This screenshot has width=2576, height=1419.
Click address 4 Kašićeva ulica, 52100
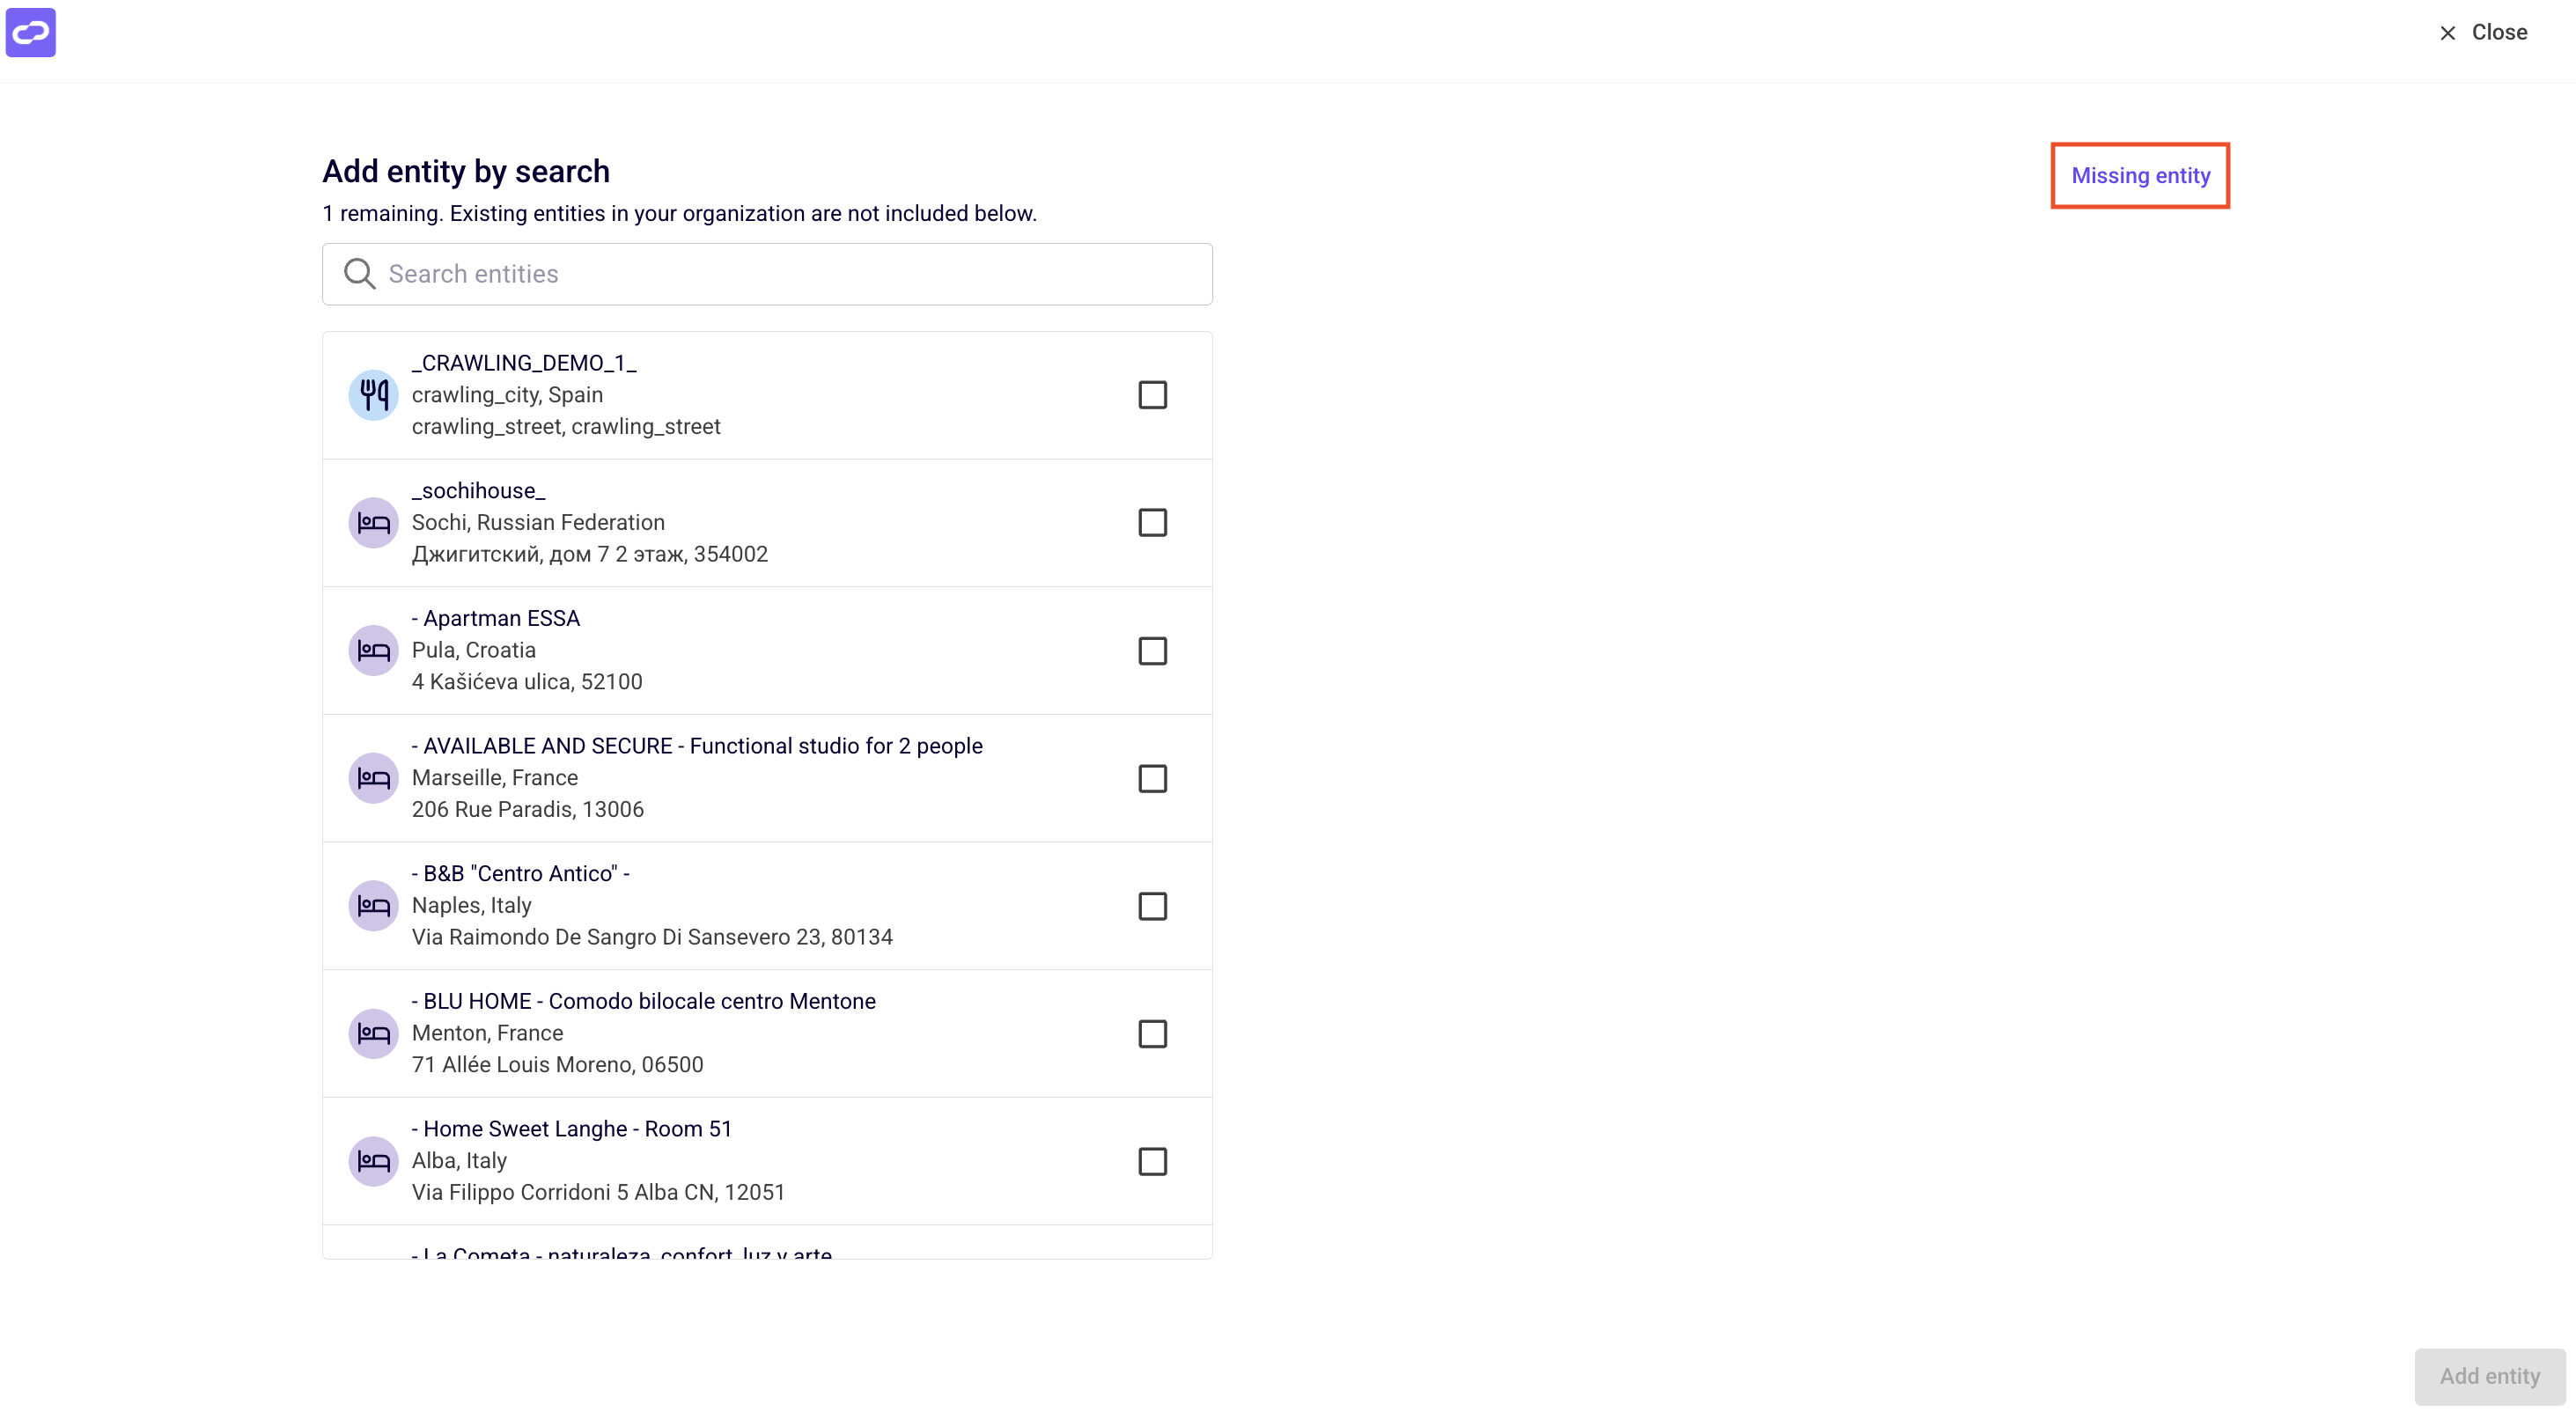527,682
